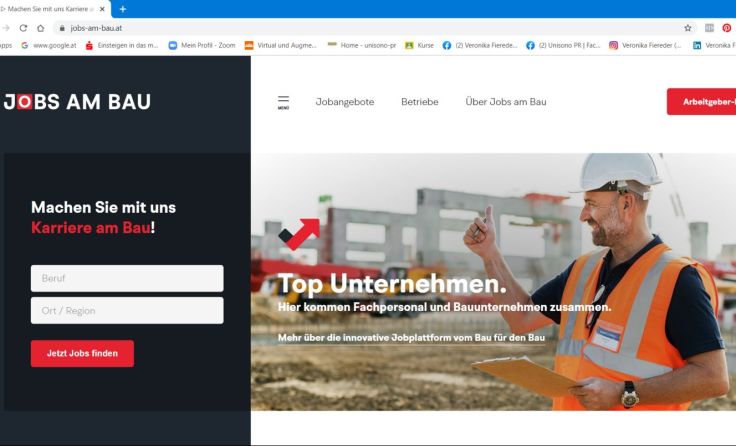This screenshot has width=736, height=446.
Task: Focus the jobs-am-bau.at address bar
Action: coord(374,28)
